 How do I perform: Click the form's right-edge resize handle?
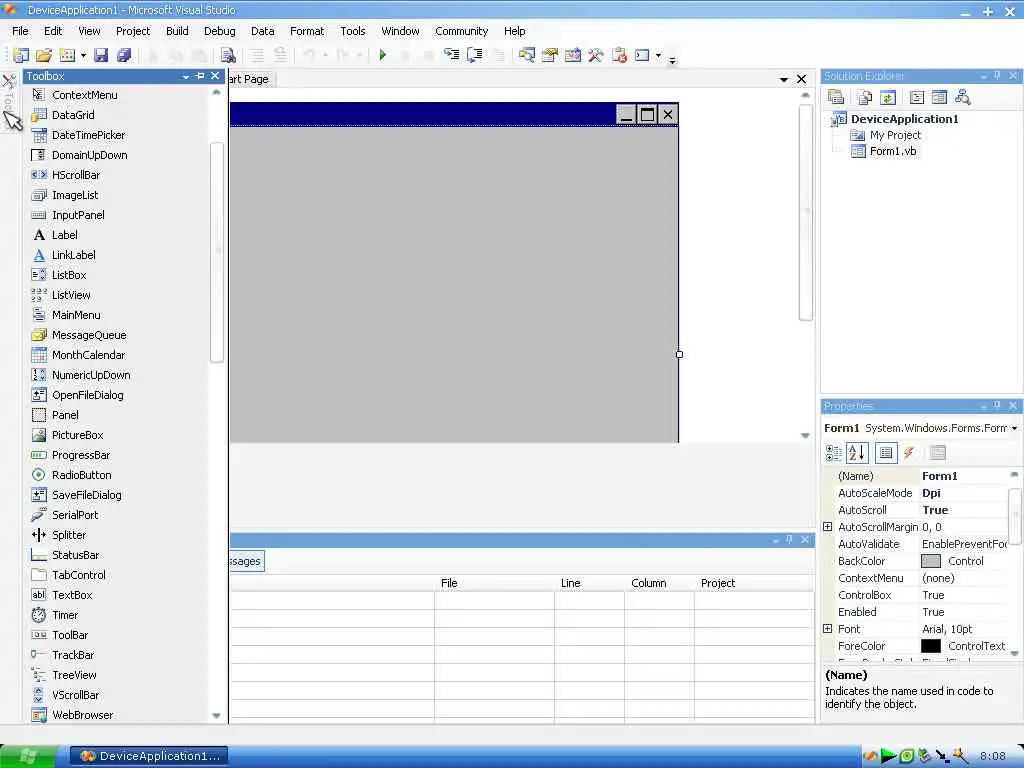(679, 354)
